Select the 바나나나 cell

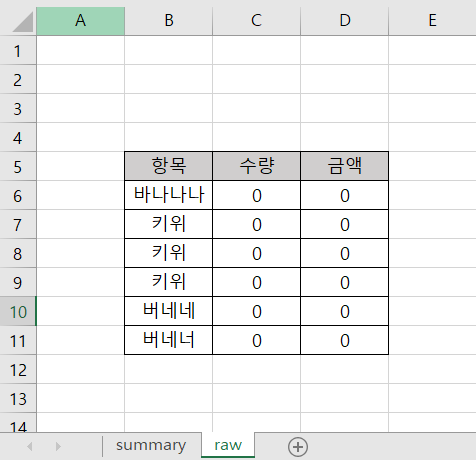[169, 195]
